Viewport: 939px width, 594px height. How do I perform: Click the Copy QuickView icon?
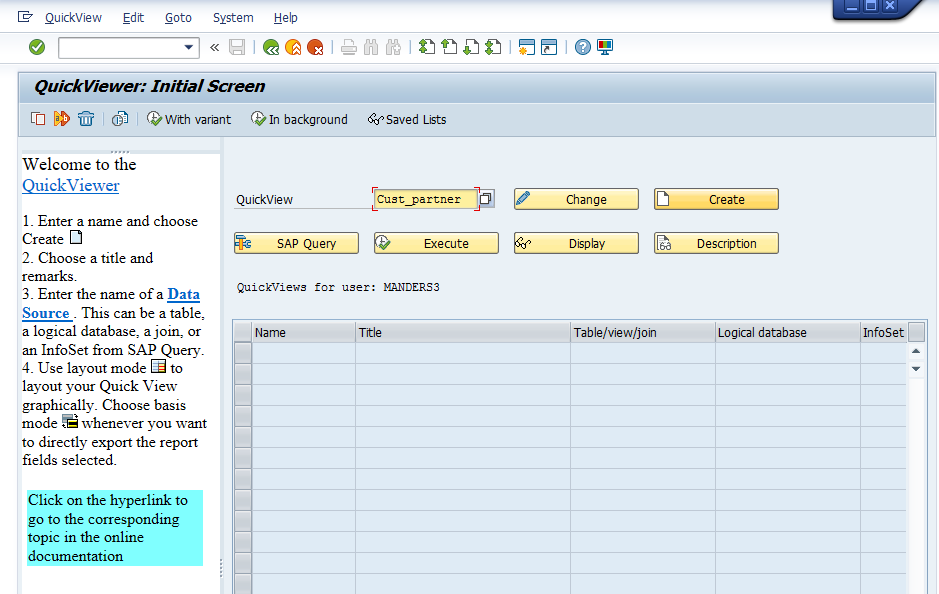coord(38,119)
